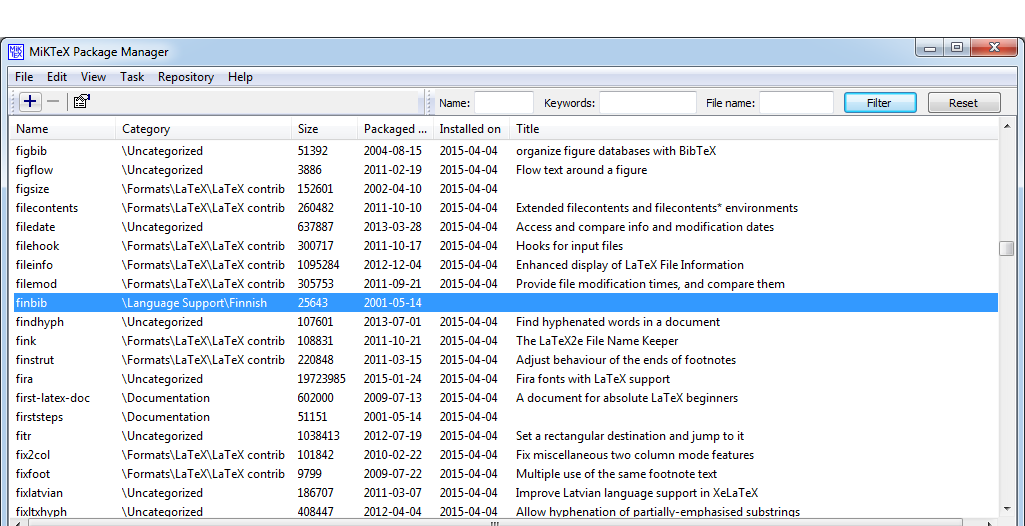Sort by the Name column header
Image resolution: width=1025 pixels, height=526 pixels.
[63, 129]
